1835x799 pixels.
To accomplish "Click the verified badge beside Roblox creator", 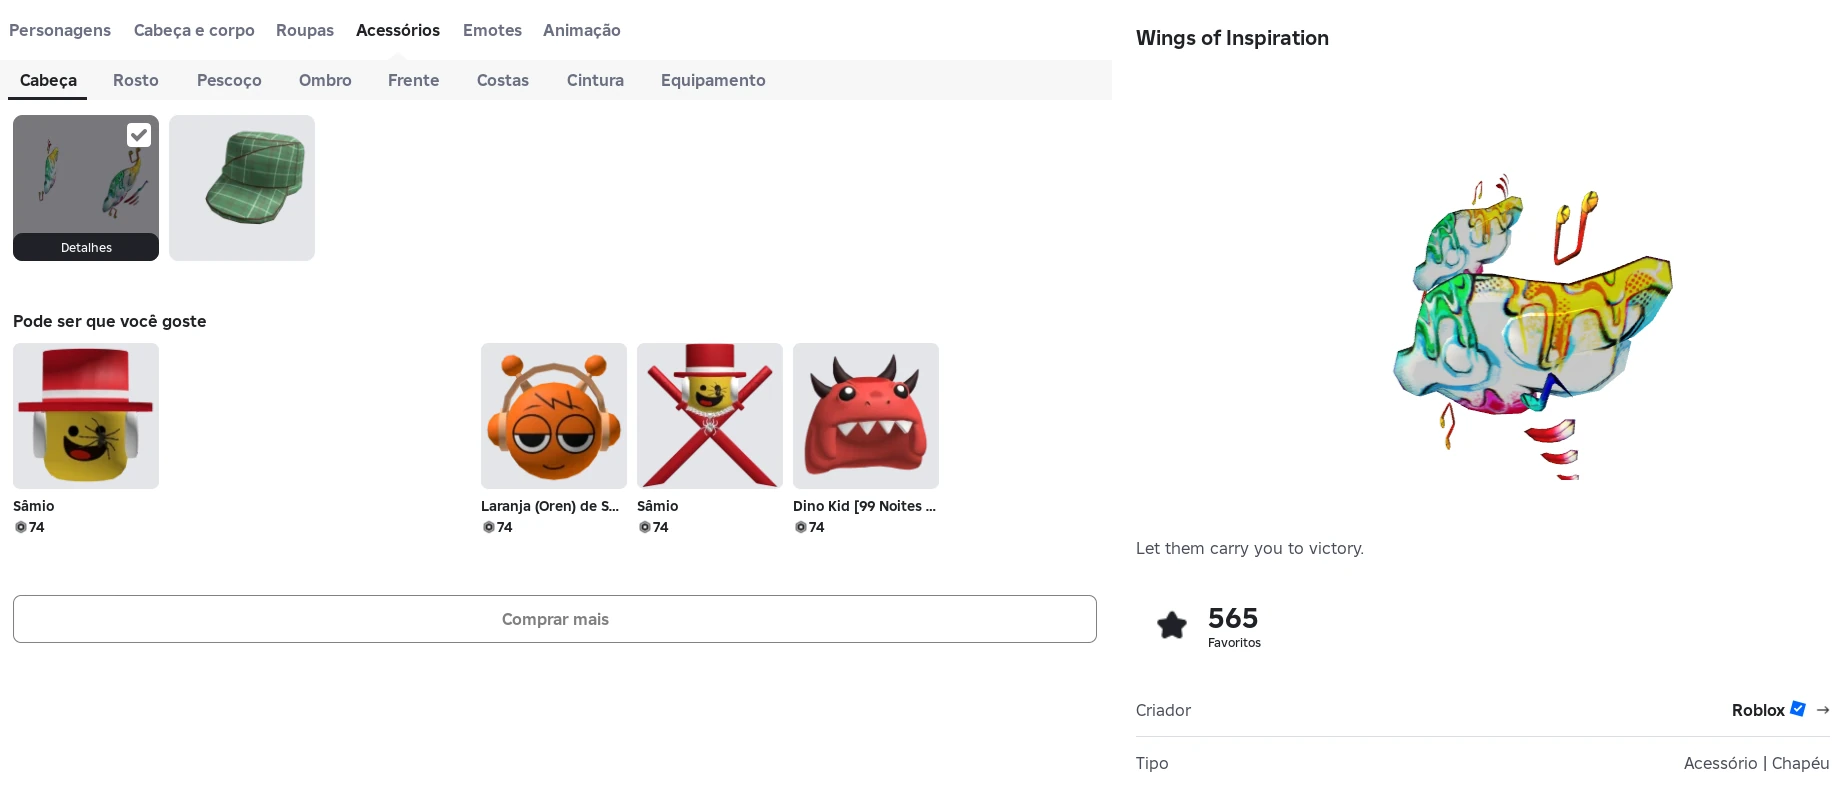I will pos(1797,708).
